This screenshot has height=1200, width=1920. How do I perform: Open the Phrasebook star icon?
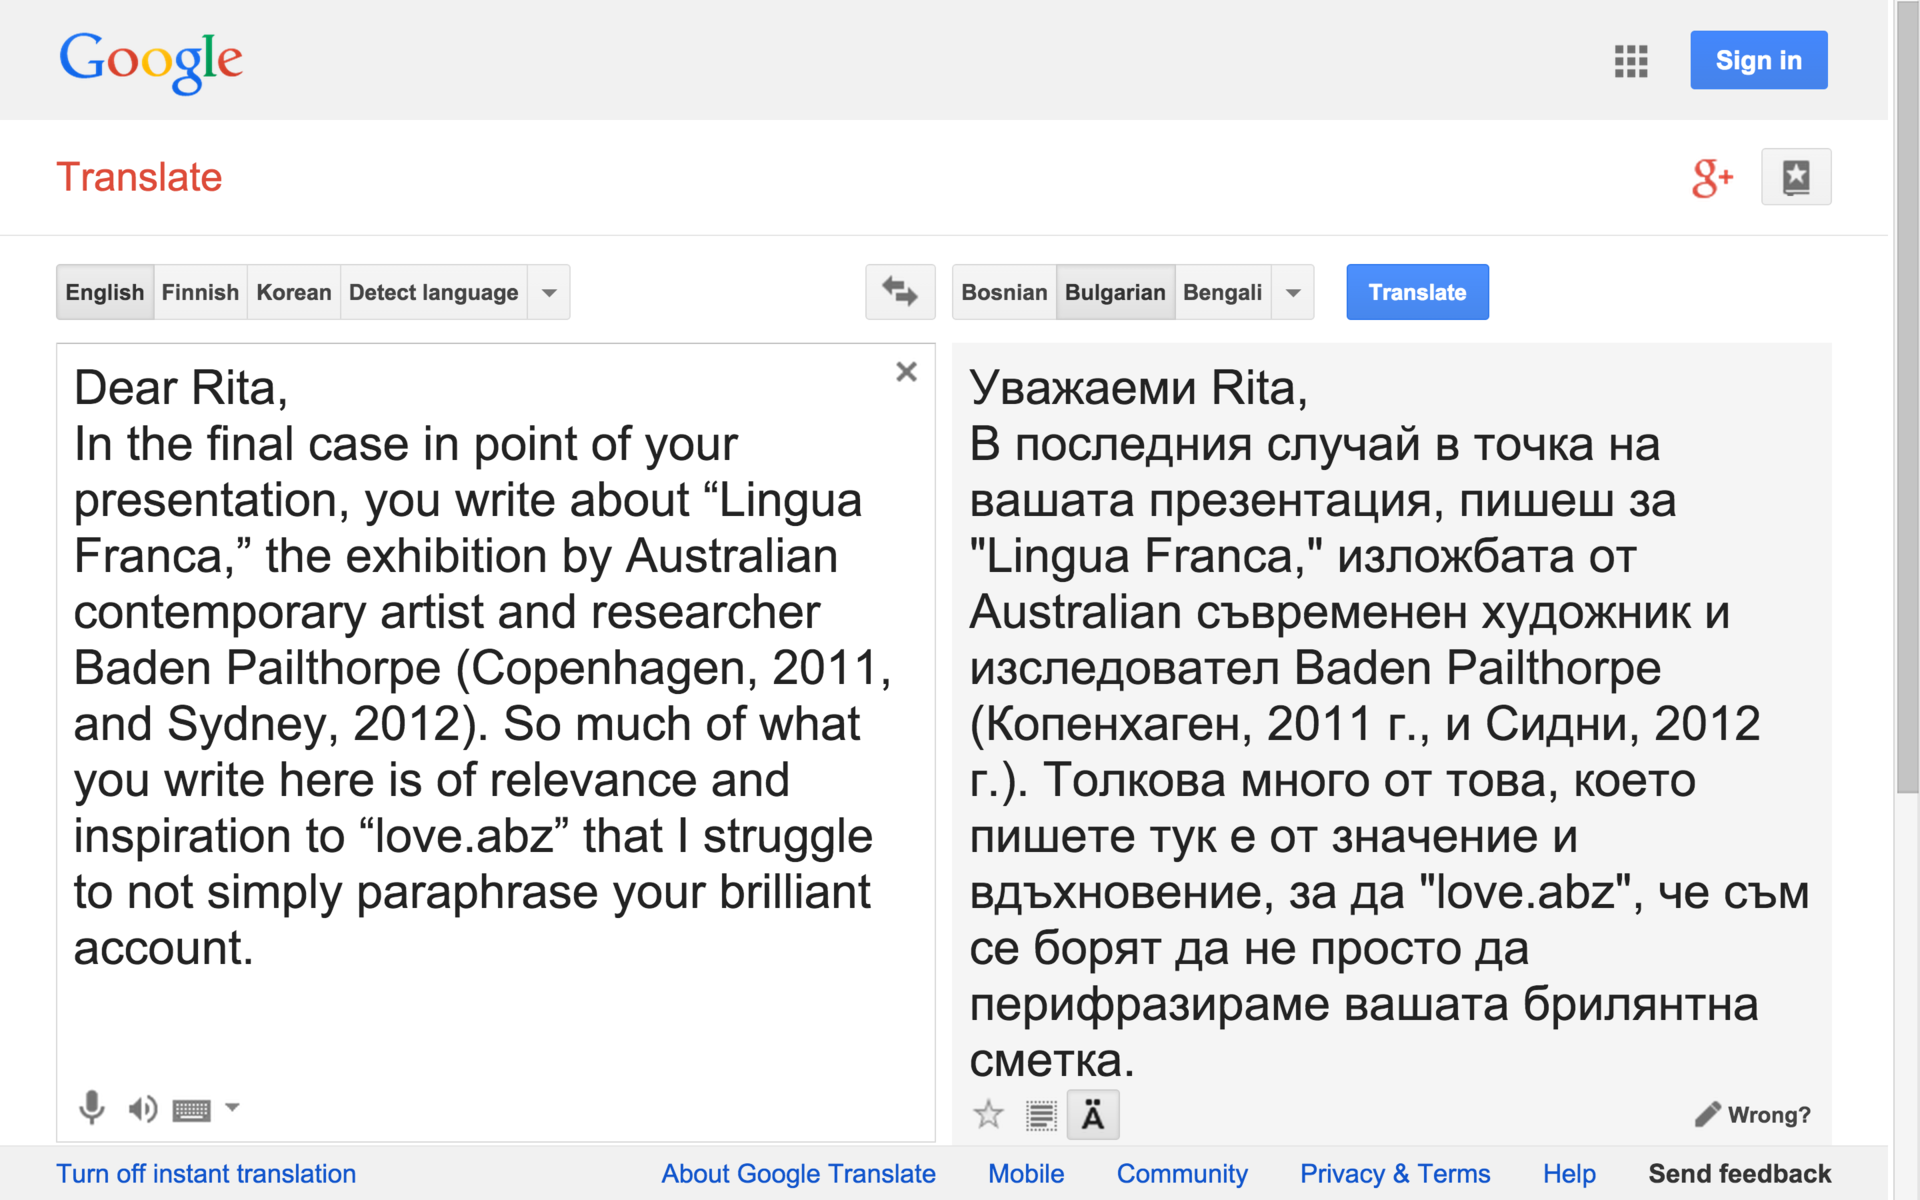(x=1795, y=177)
